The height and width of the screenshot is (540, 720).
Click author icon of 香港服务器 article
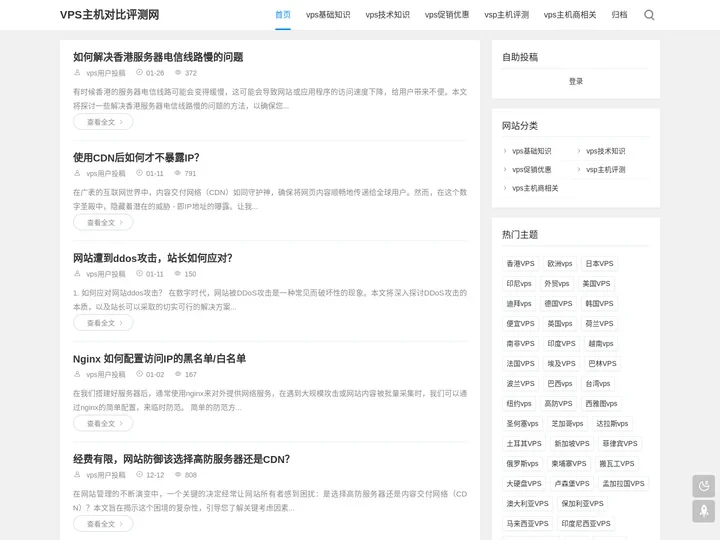point(77,73)
